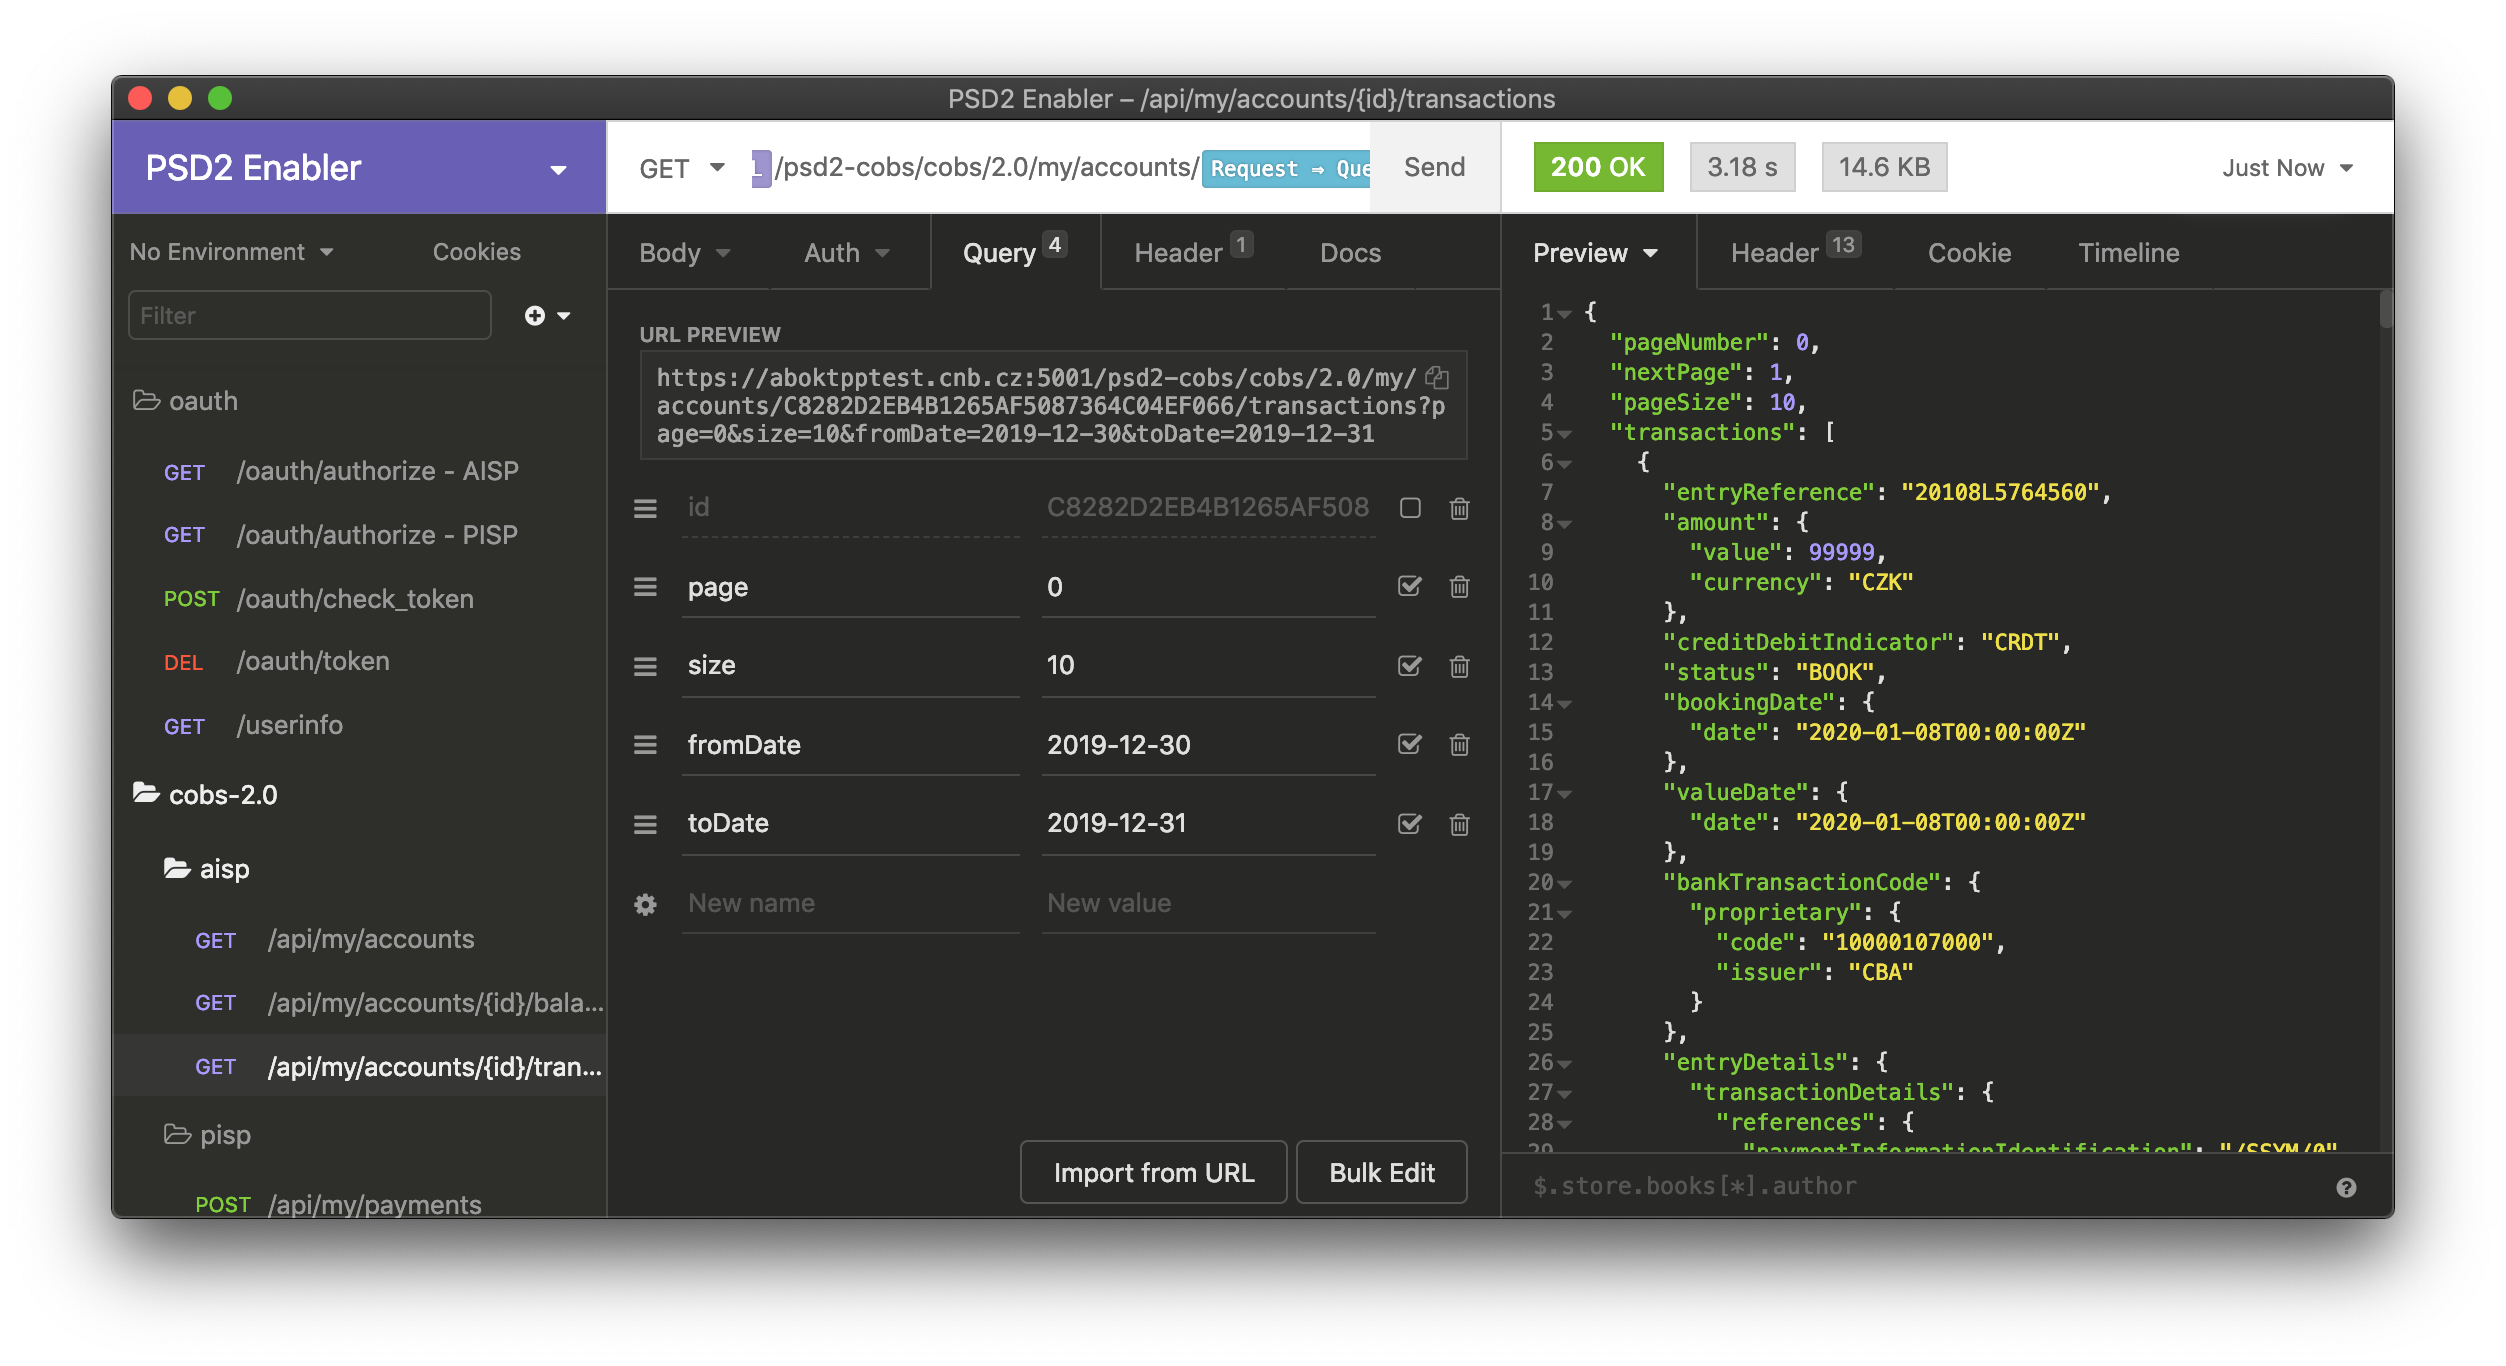Screen dimensions: 2506x1366
Task: Click the Bulk Edit button
Action: [x=1381, y=1173]
